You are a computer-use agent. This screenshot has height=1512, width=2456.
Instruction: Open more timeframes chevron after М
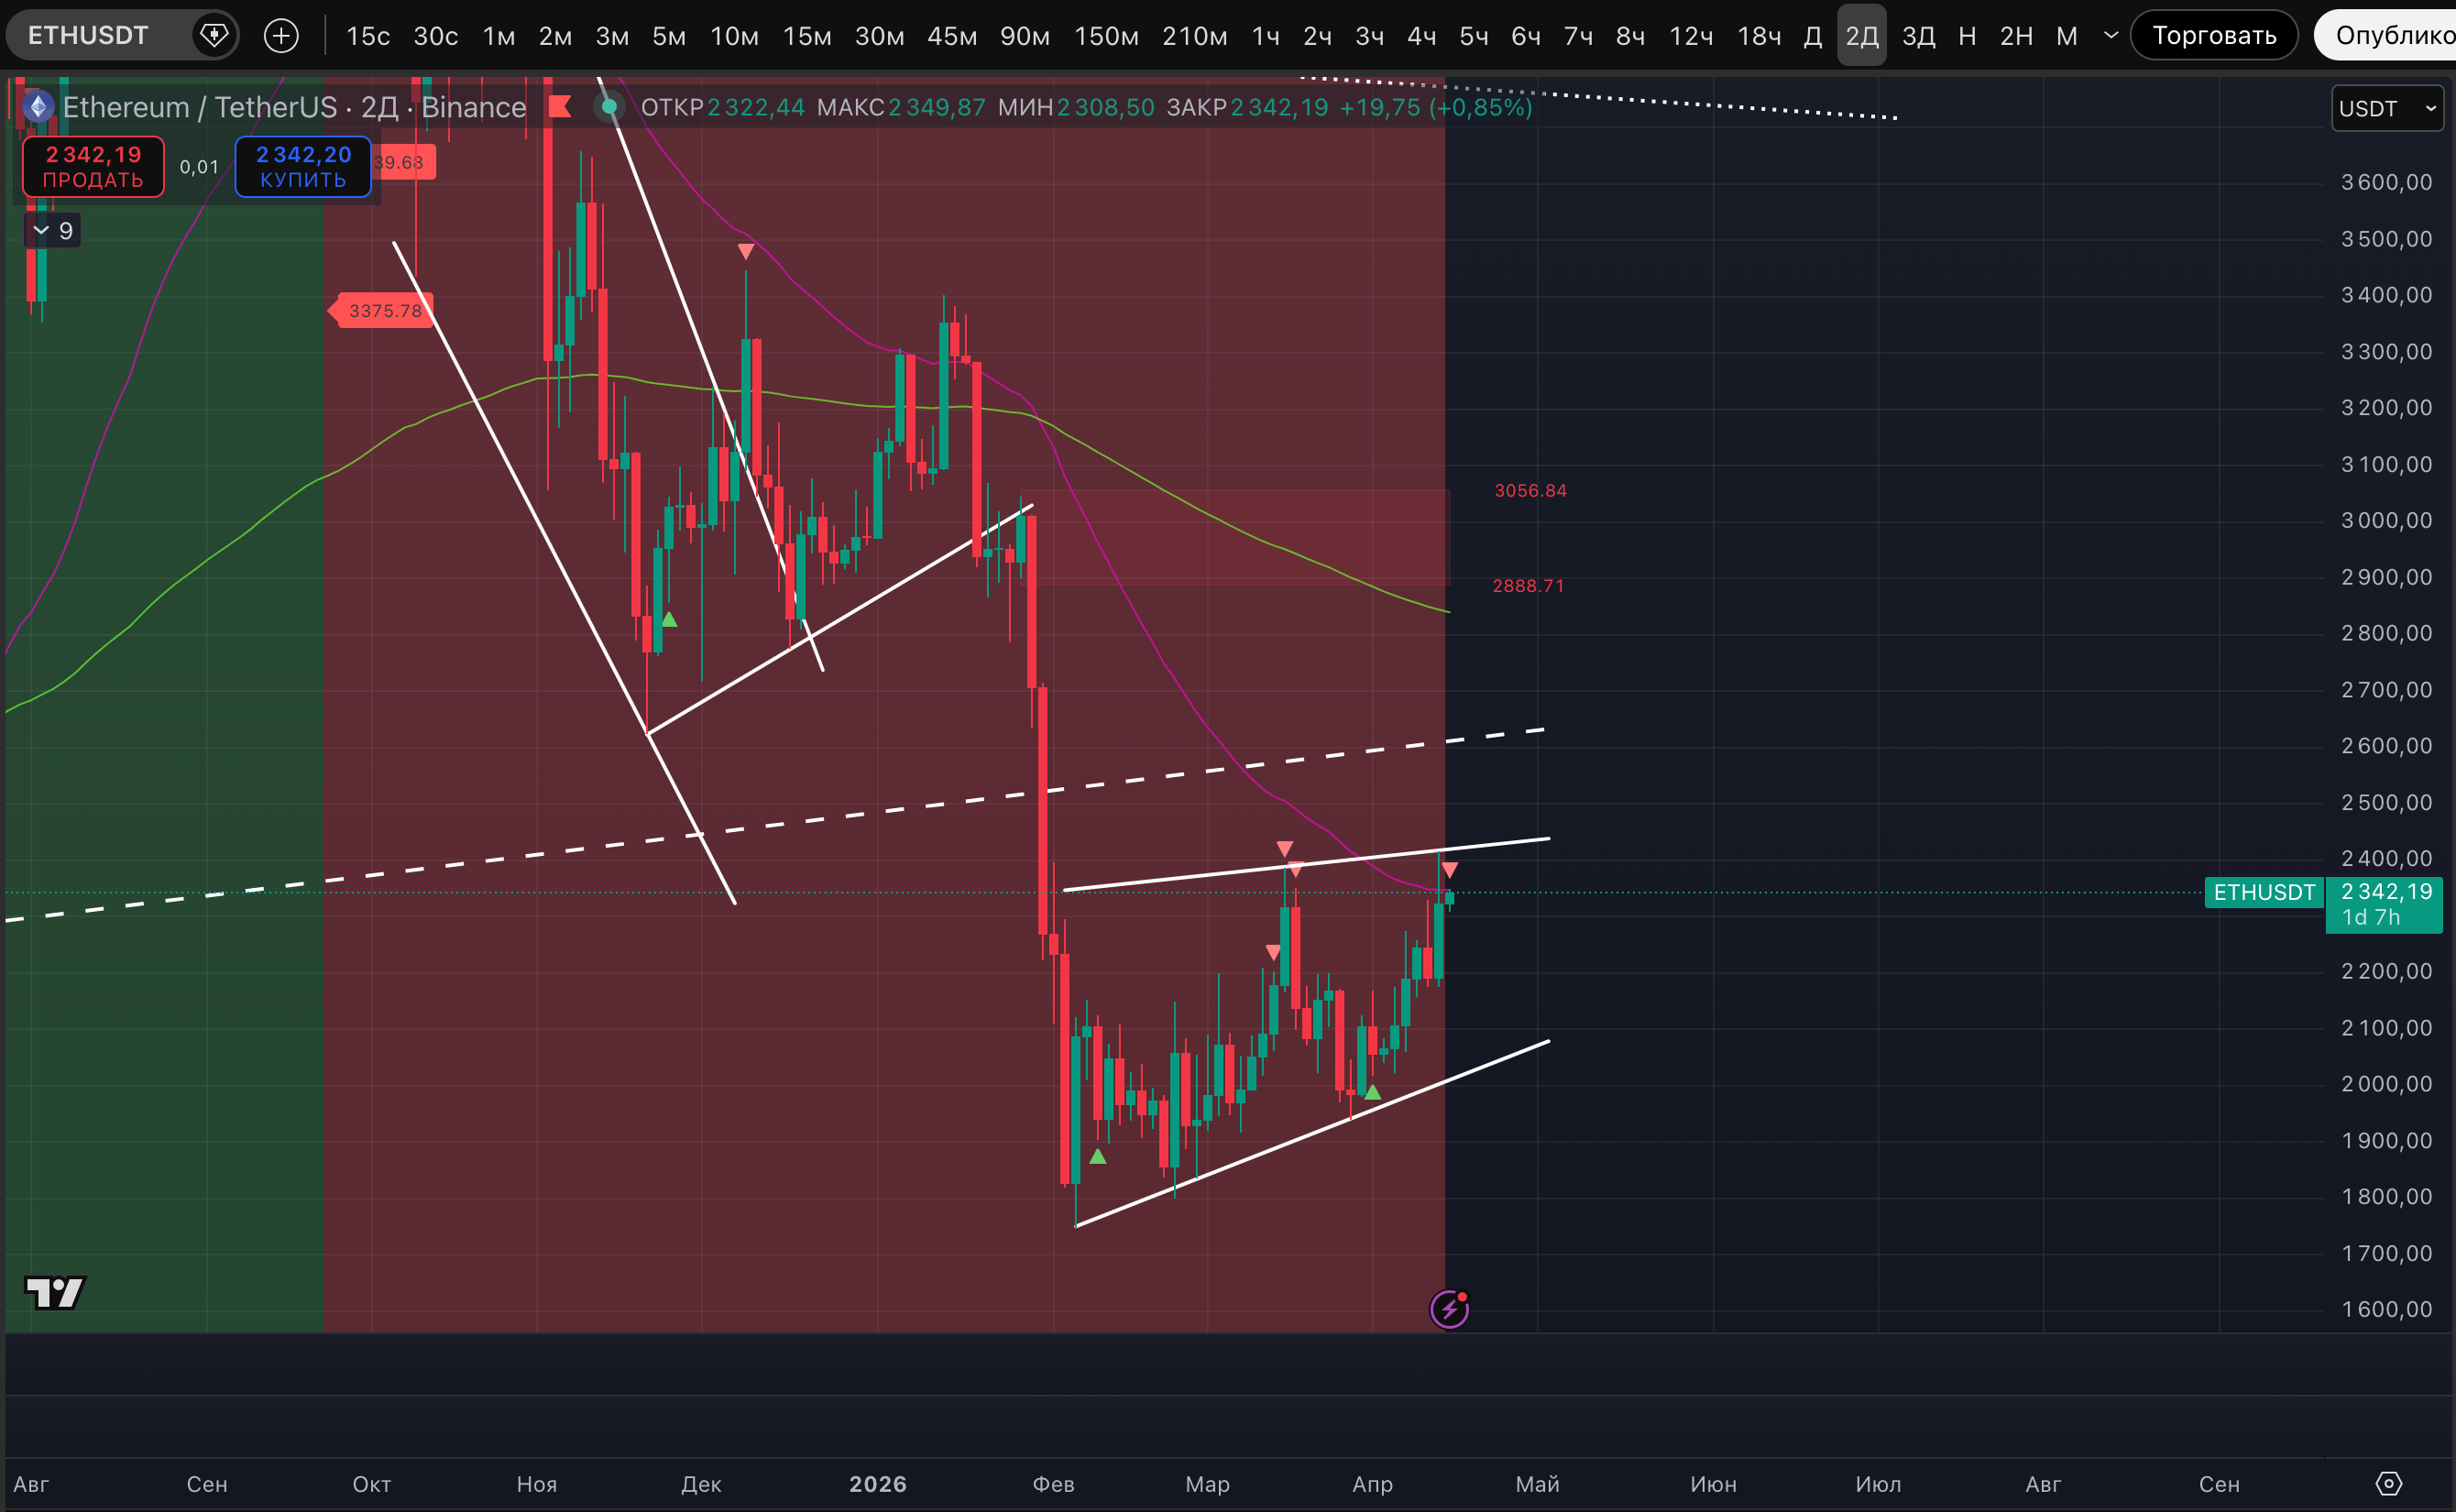coord(2111,36)
